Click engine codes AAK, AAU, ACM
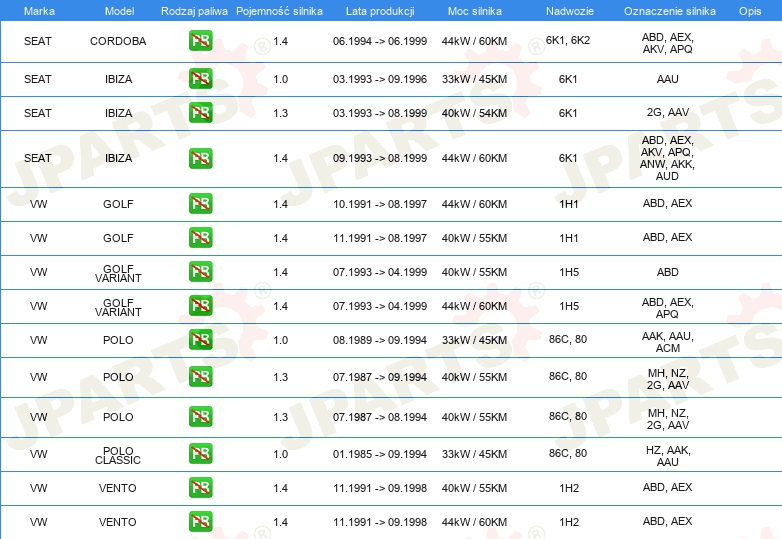 (667, 342)
